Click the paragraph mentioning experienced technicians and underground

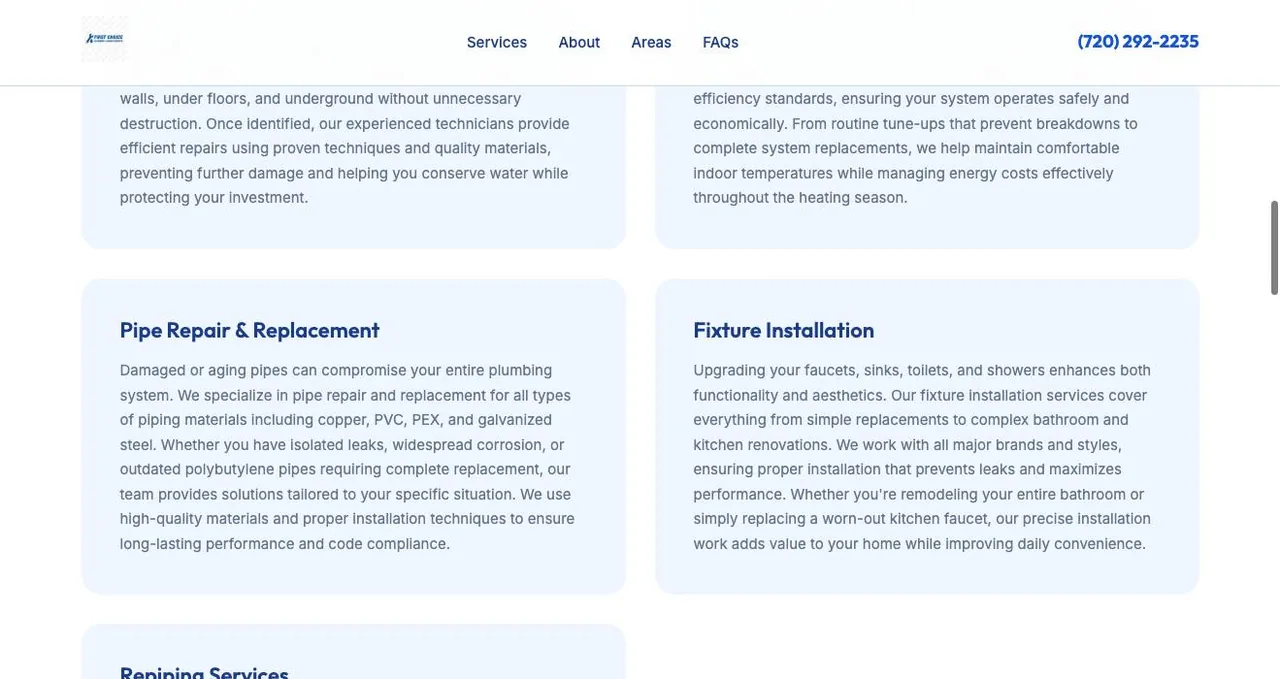point(346,136)
